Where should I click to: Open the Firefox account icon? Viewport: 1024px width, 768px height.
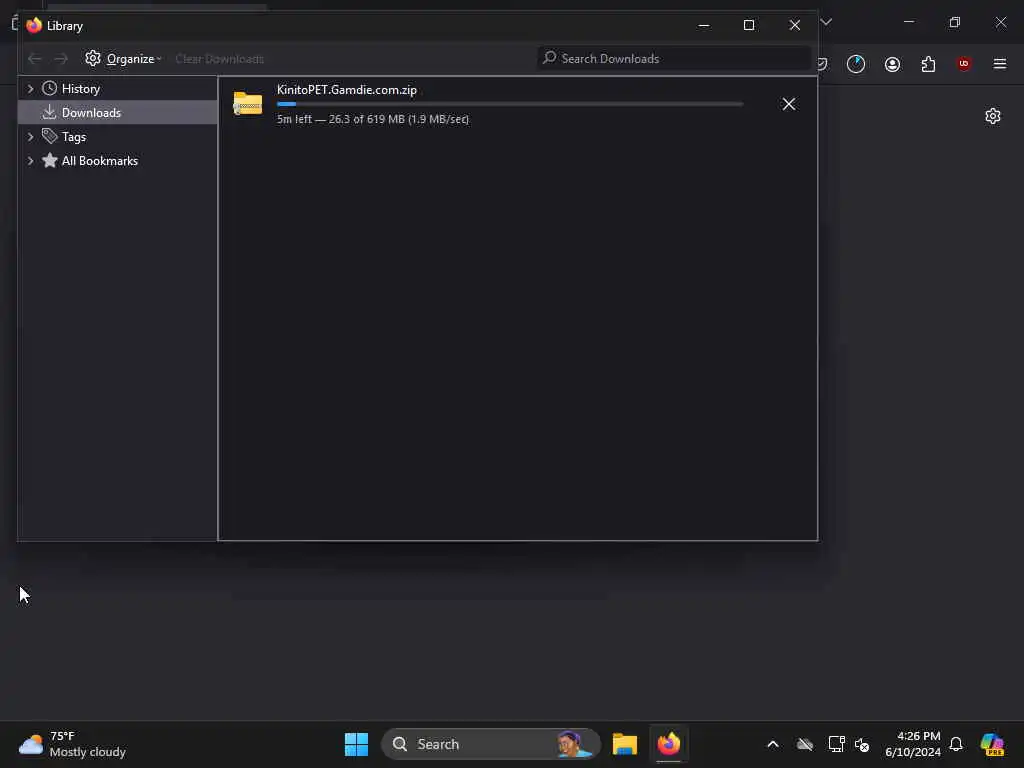pyautogui.click(x=892, y=64)
